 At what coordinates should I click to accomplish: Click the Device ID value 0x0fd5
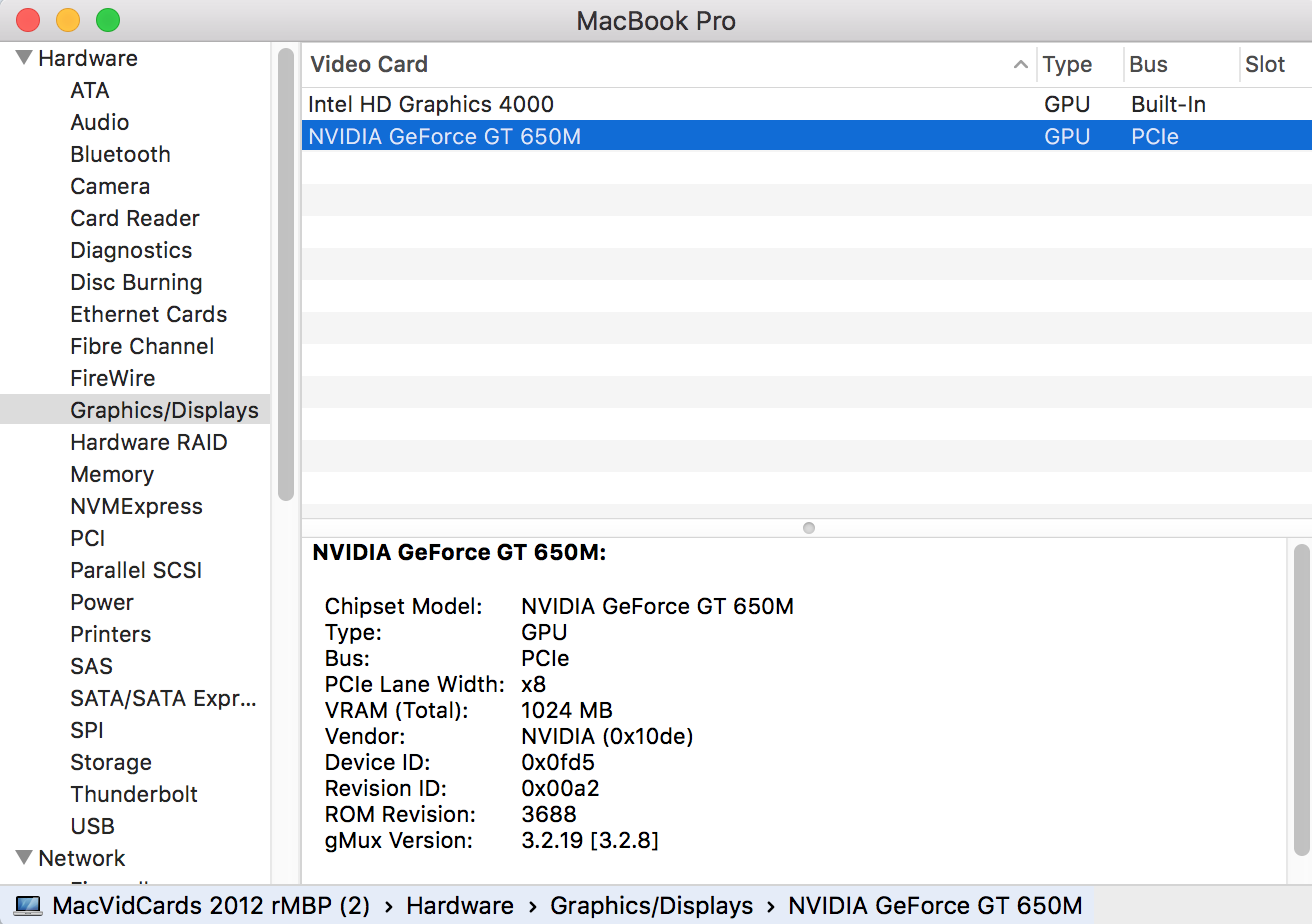tap(558, 762)
